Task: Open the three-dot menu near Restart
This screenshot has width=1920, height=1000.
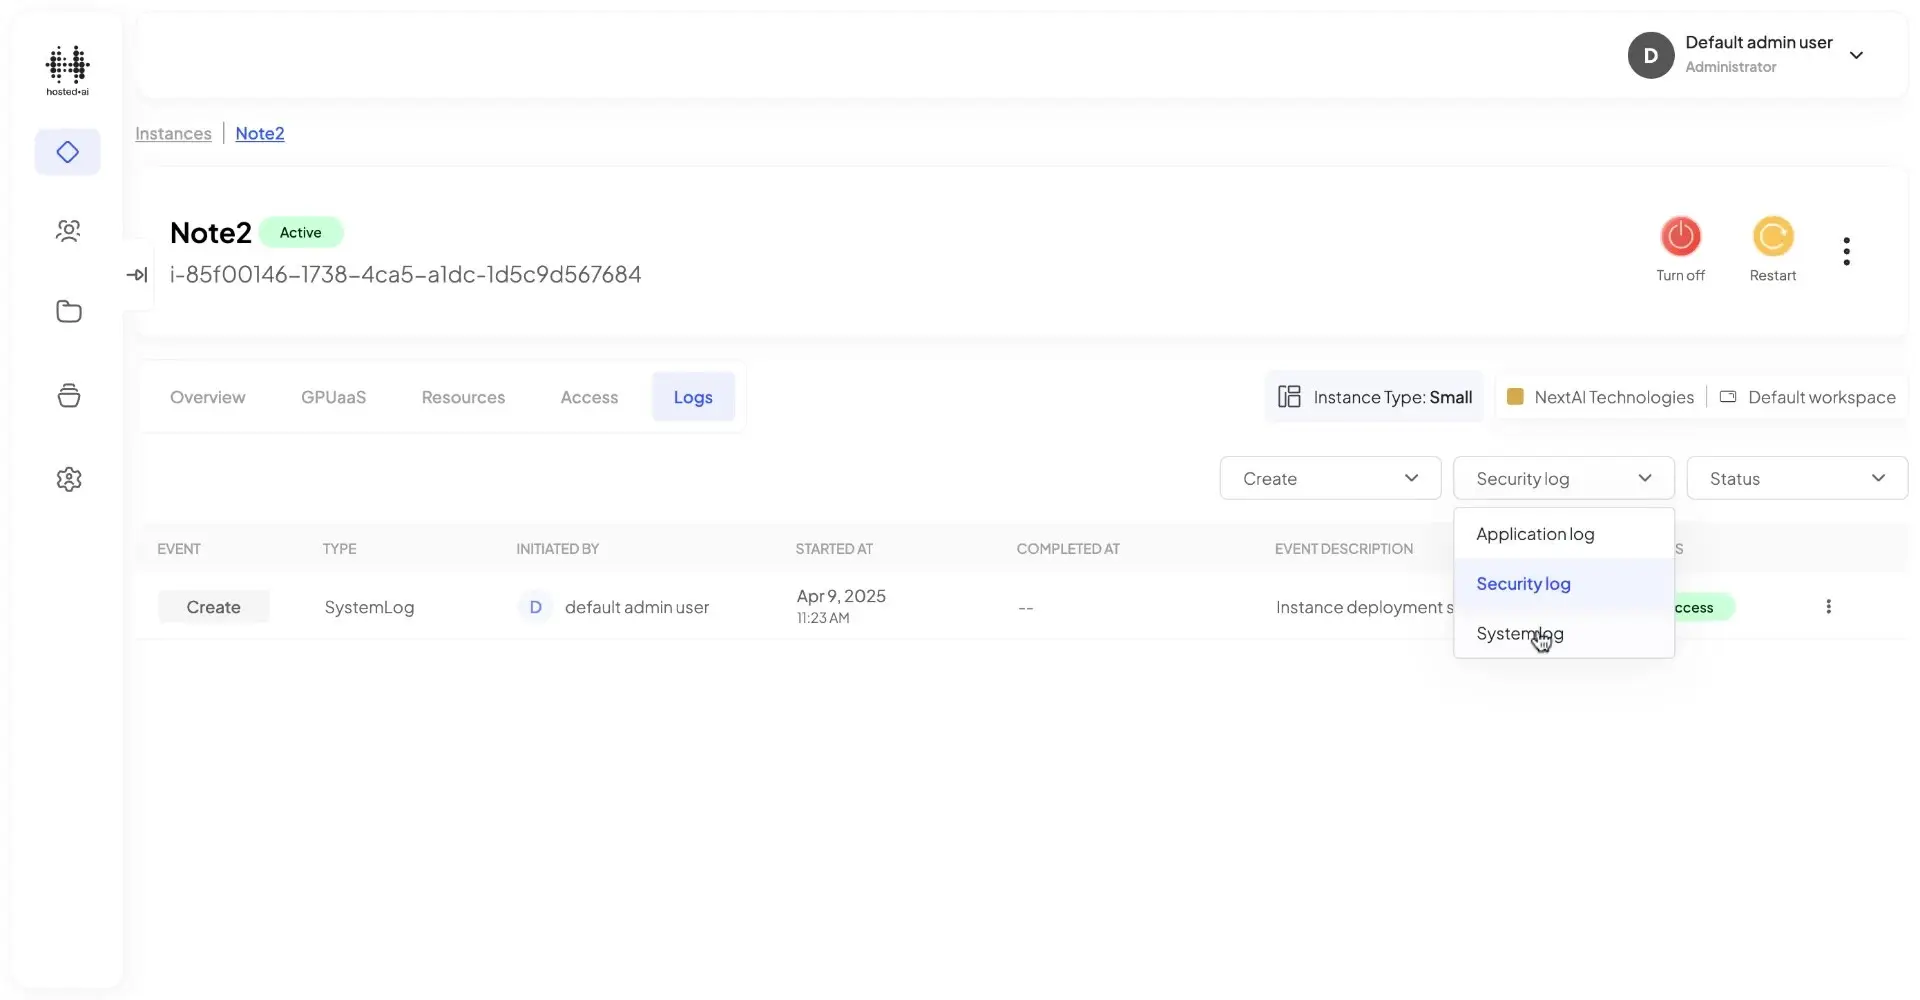Action: [1847, 250]
